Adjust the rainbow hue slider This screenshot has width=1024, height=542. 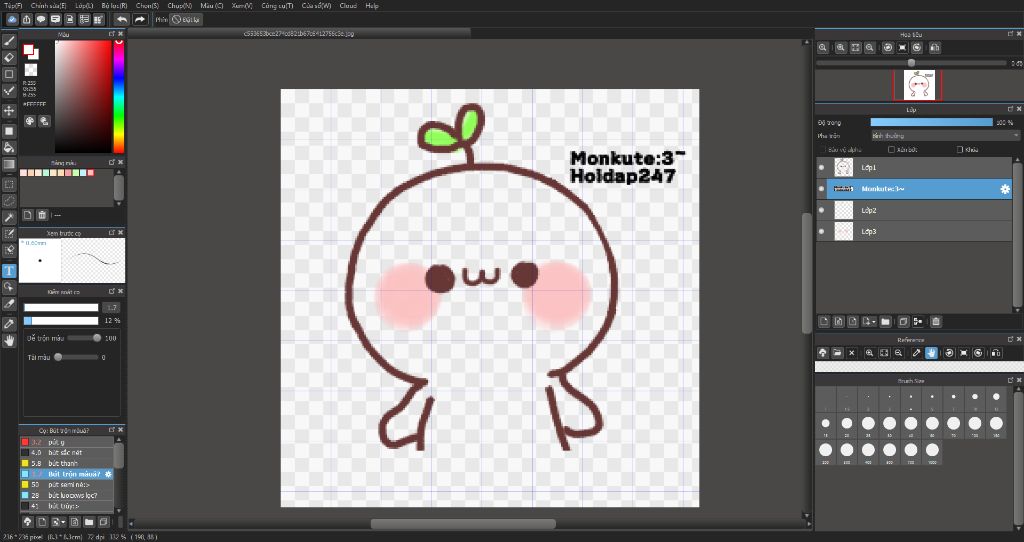119,96
